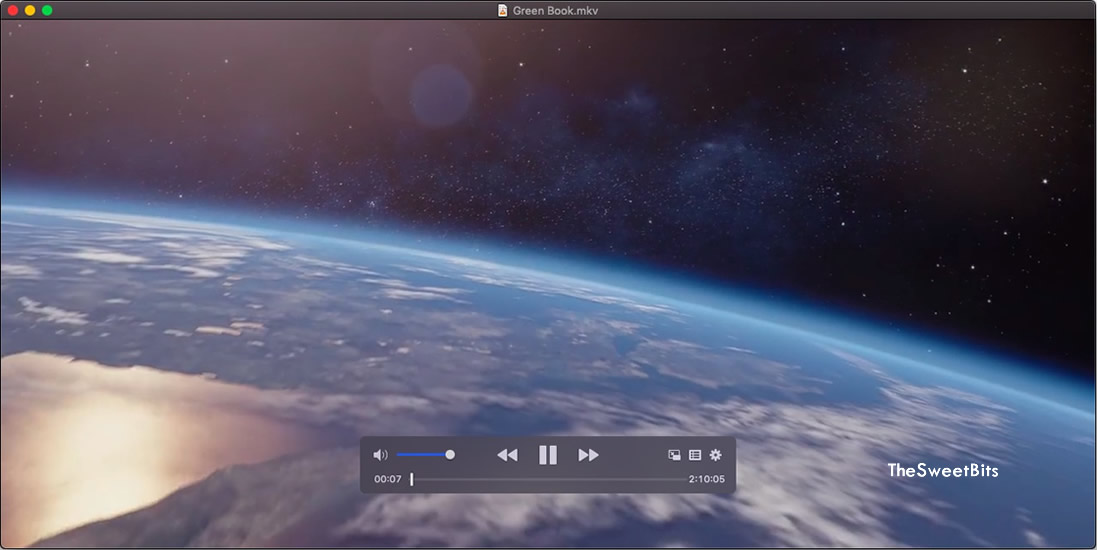Click the playback position marker on timeline
Screen dimensions: 1097x550
411,479
